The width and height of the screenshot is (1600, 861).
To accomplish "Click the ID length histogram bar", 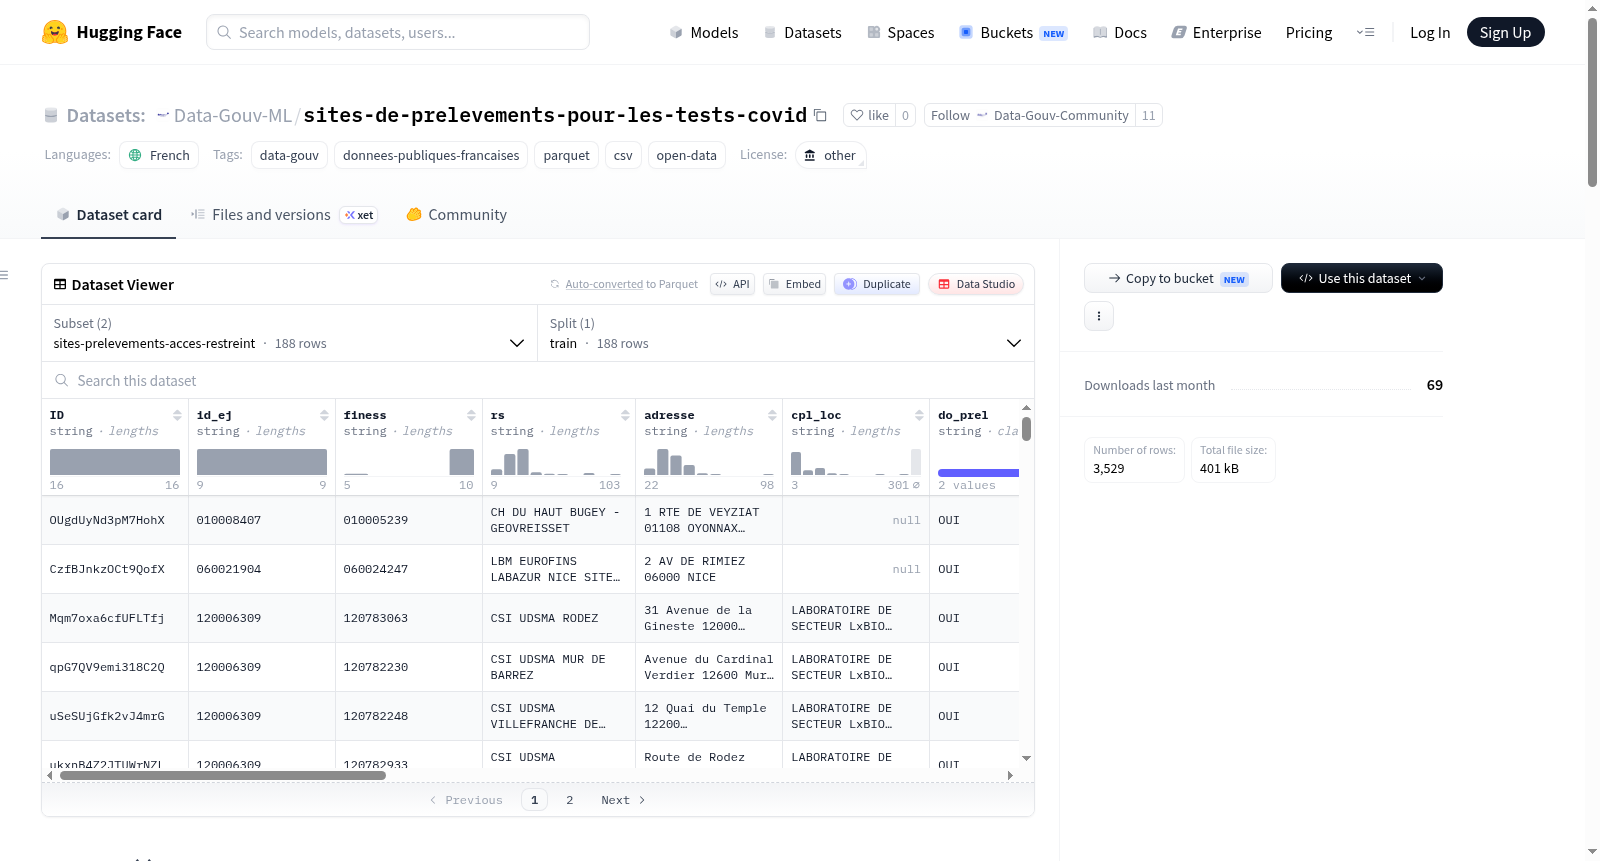I will tap(115, 462).
